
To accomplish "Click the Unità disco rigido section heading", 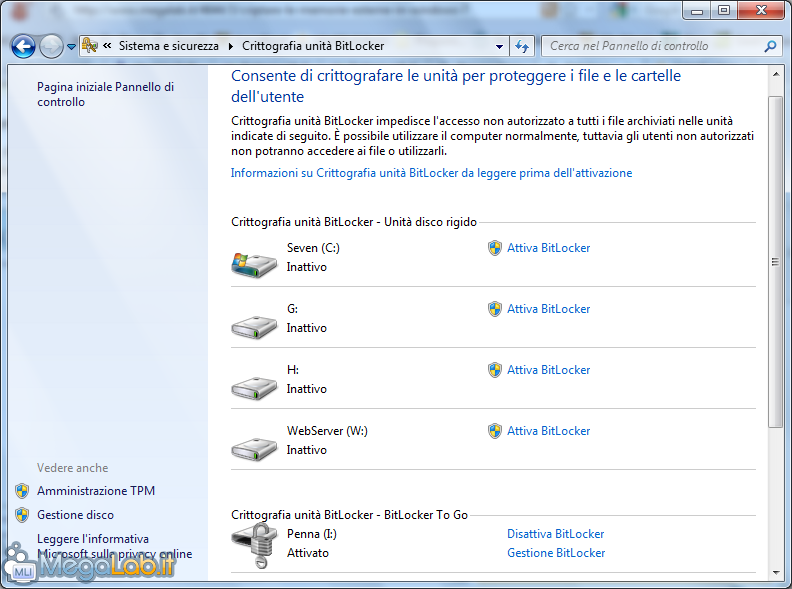I will click(354, 222).
